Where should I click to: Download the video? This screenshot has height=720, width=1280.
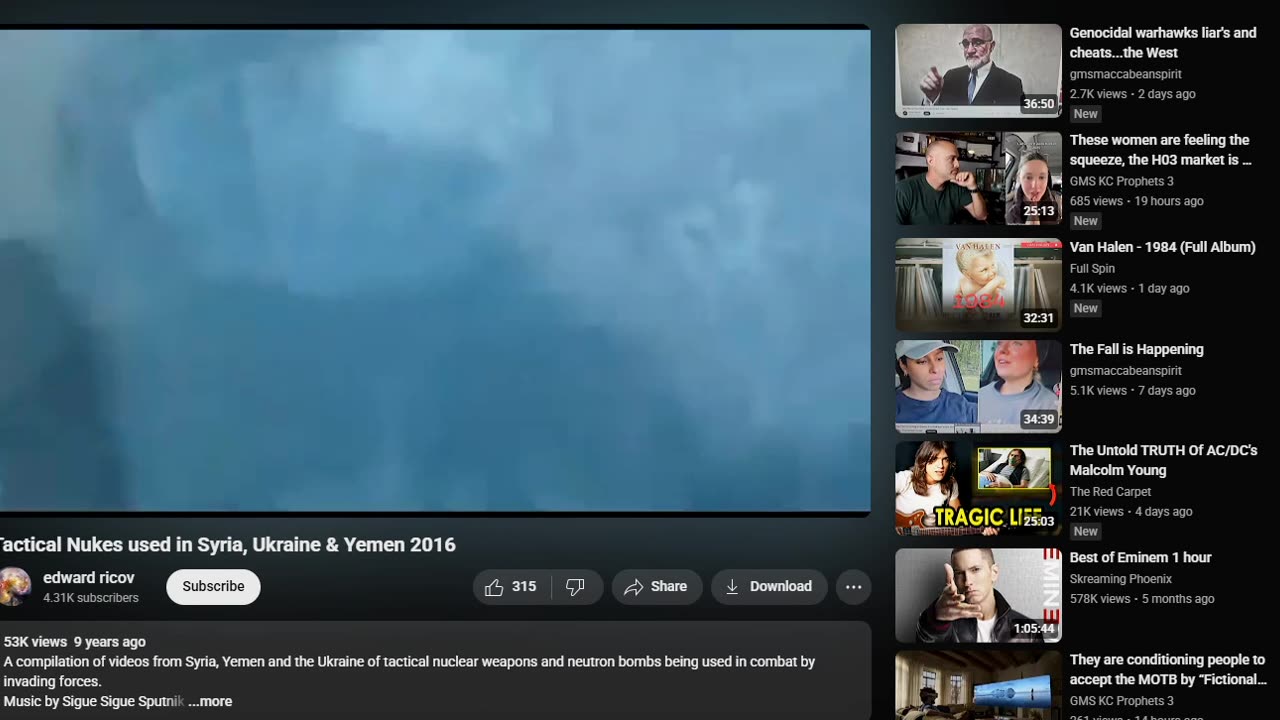(x=769, y=587)
